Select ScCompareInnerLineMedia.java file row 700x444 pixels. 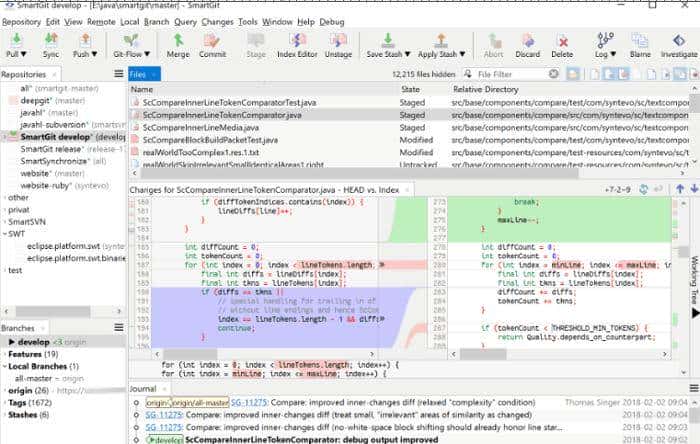409,128
